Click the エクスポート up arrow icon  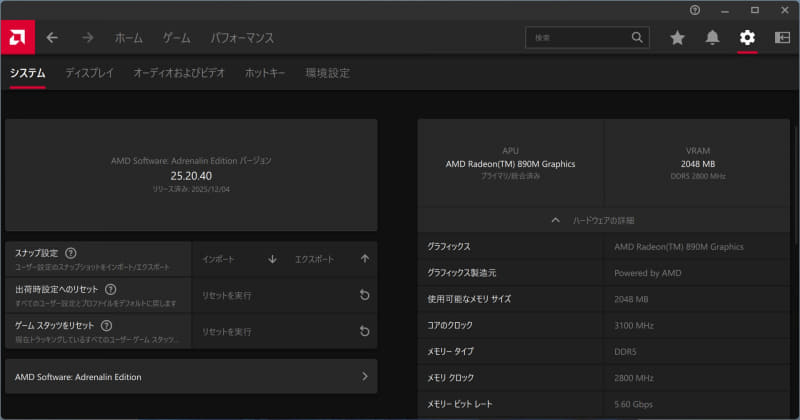(365, 259)
